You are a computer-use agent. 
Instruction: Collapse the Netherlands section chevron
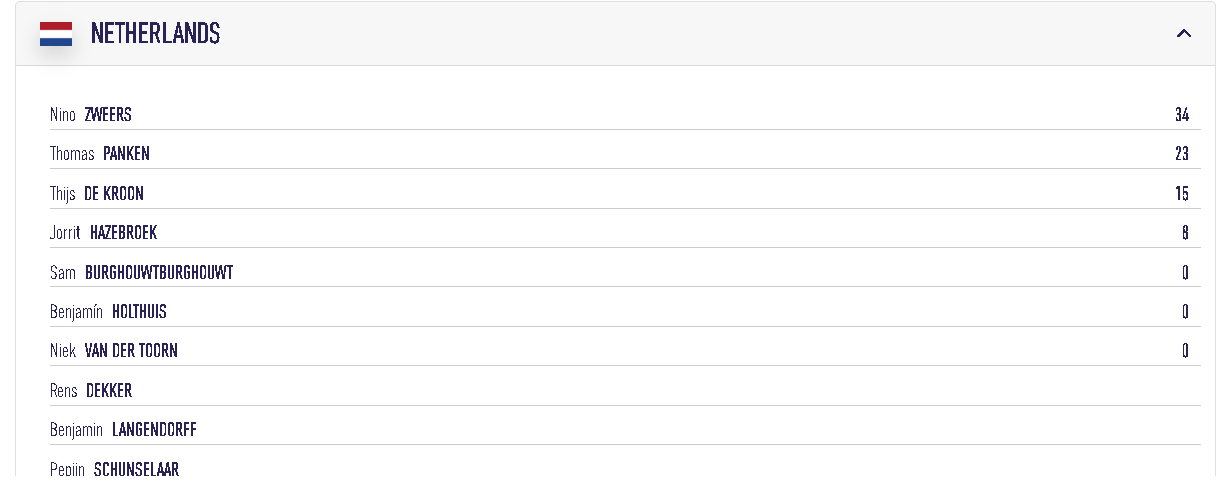1184,34
